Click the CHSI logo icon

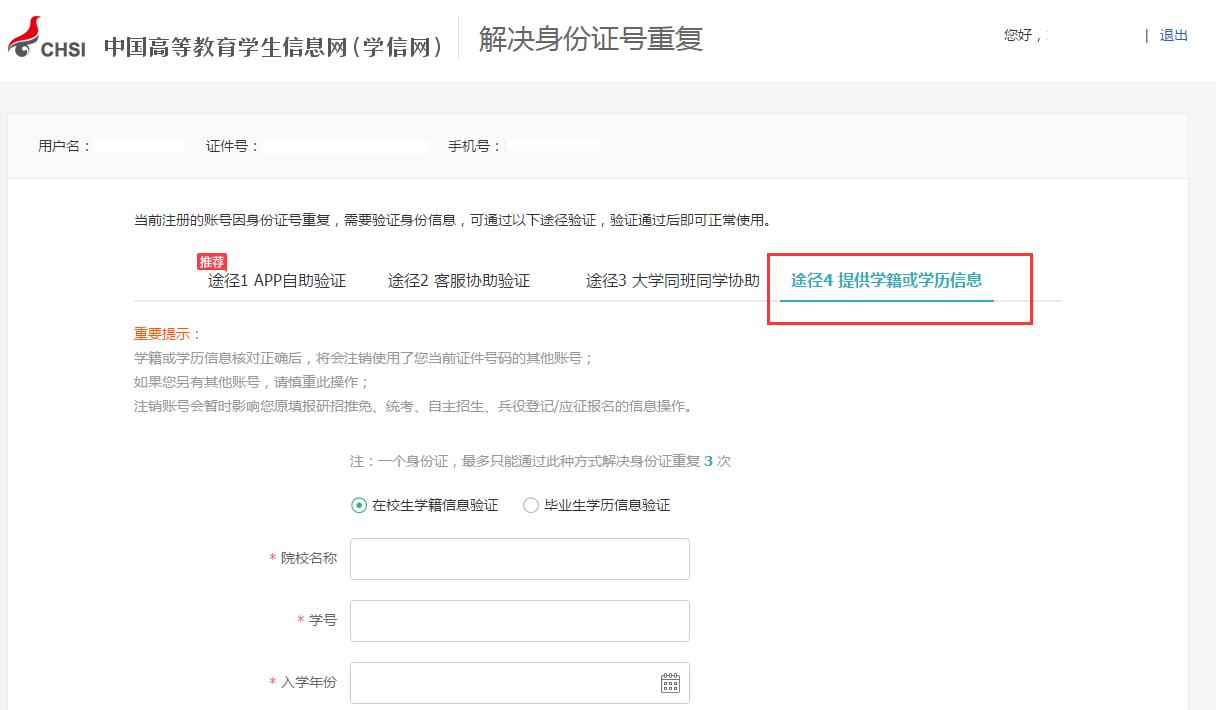(46, 38)
